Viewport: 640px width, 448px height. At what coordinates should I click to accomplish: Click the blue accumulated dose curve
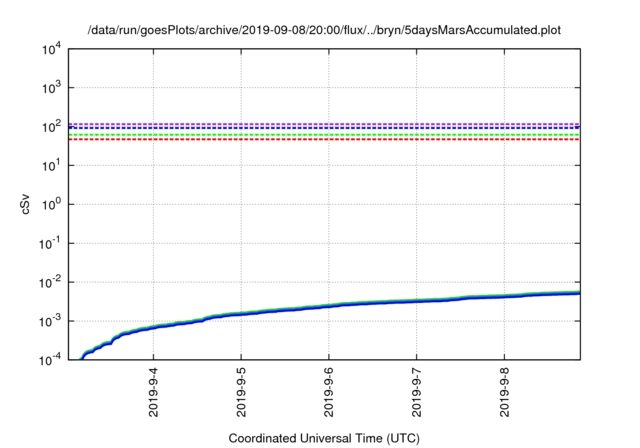[329, 306]
